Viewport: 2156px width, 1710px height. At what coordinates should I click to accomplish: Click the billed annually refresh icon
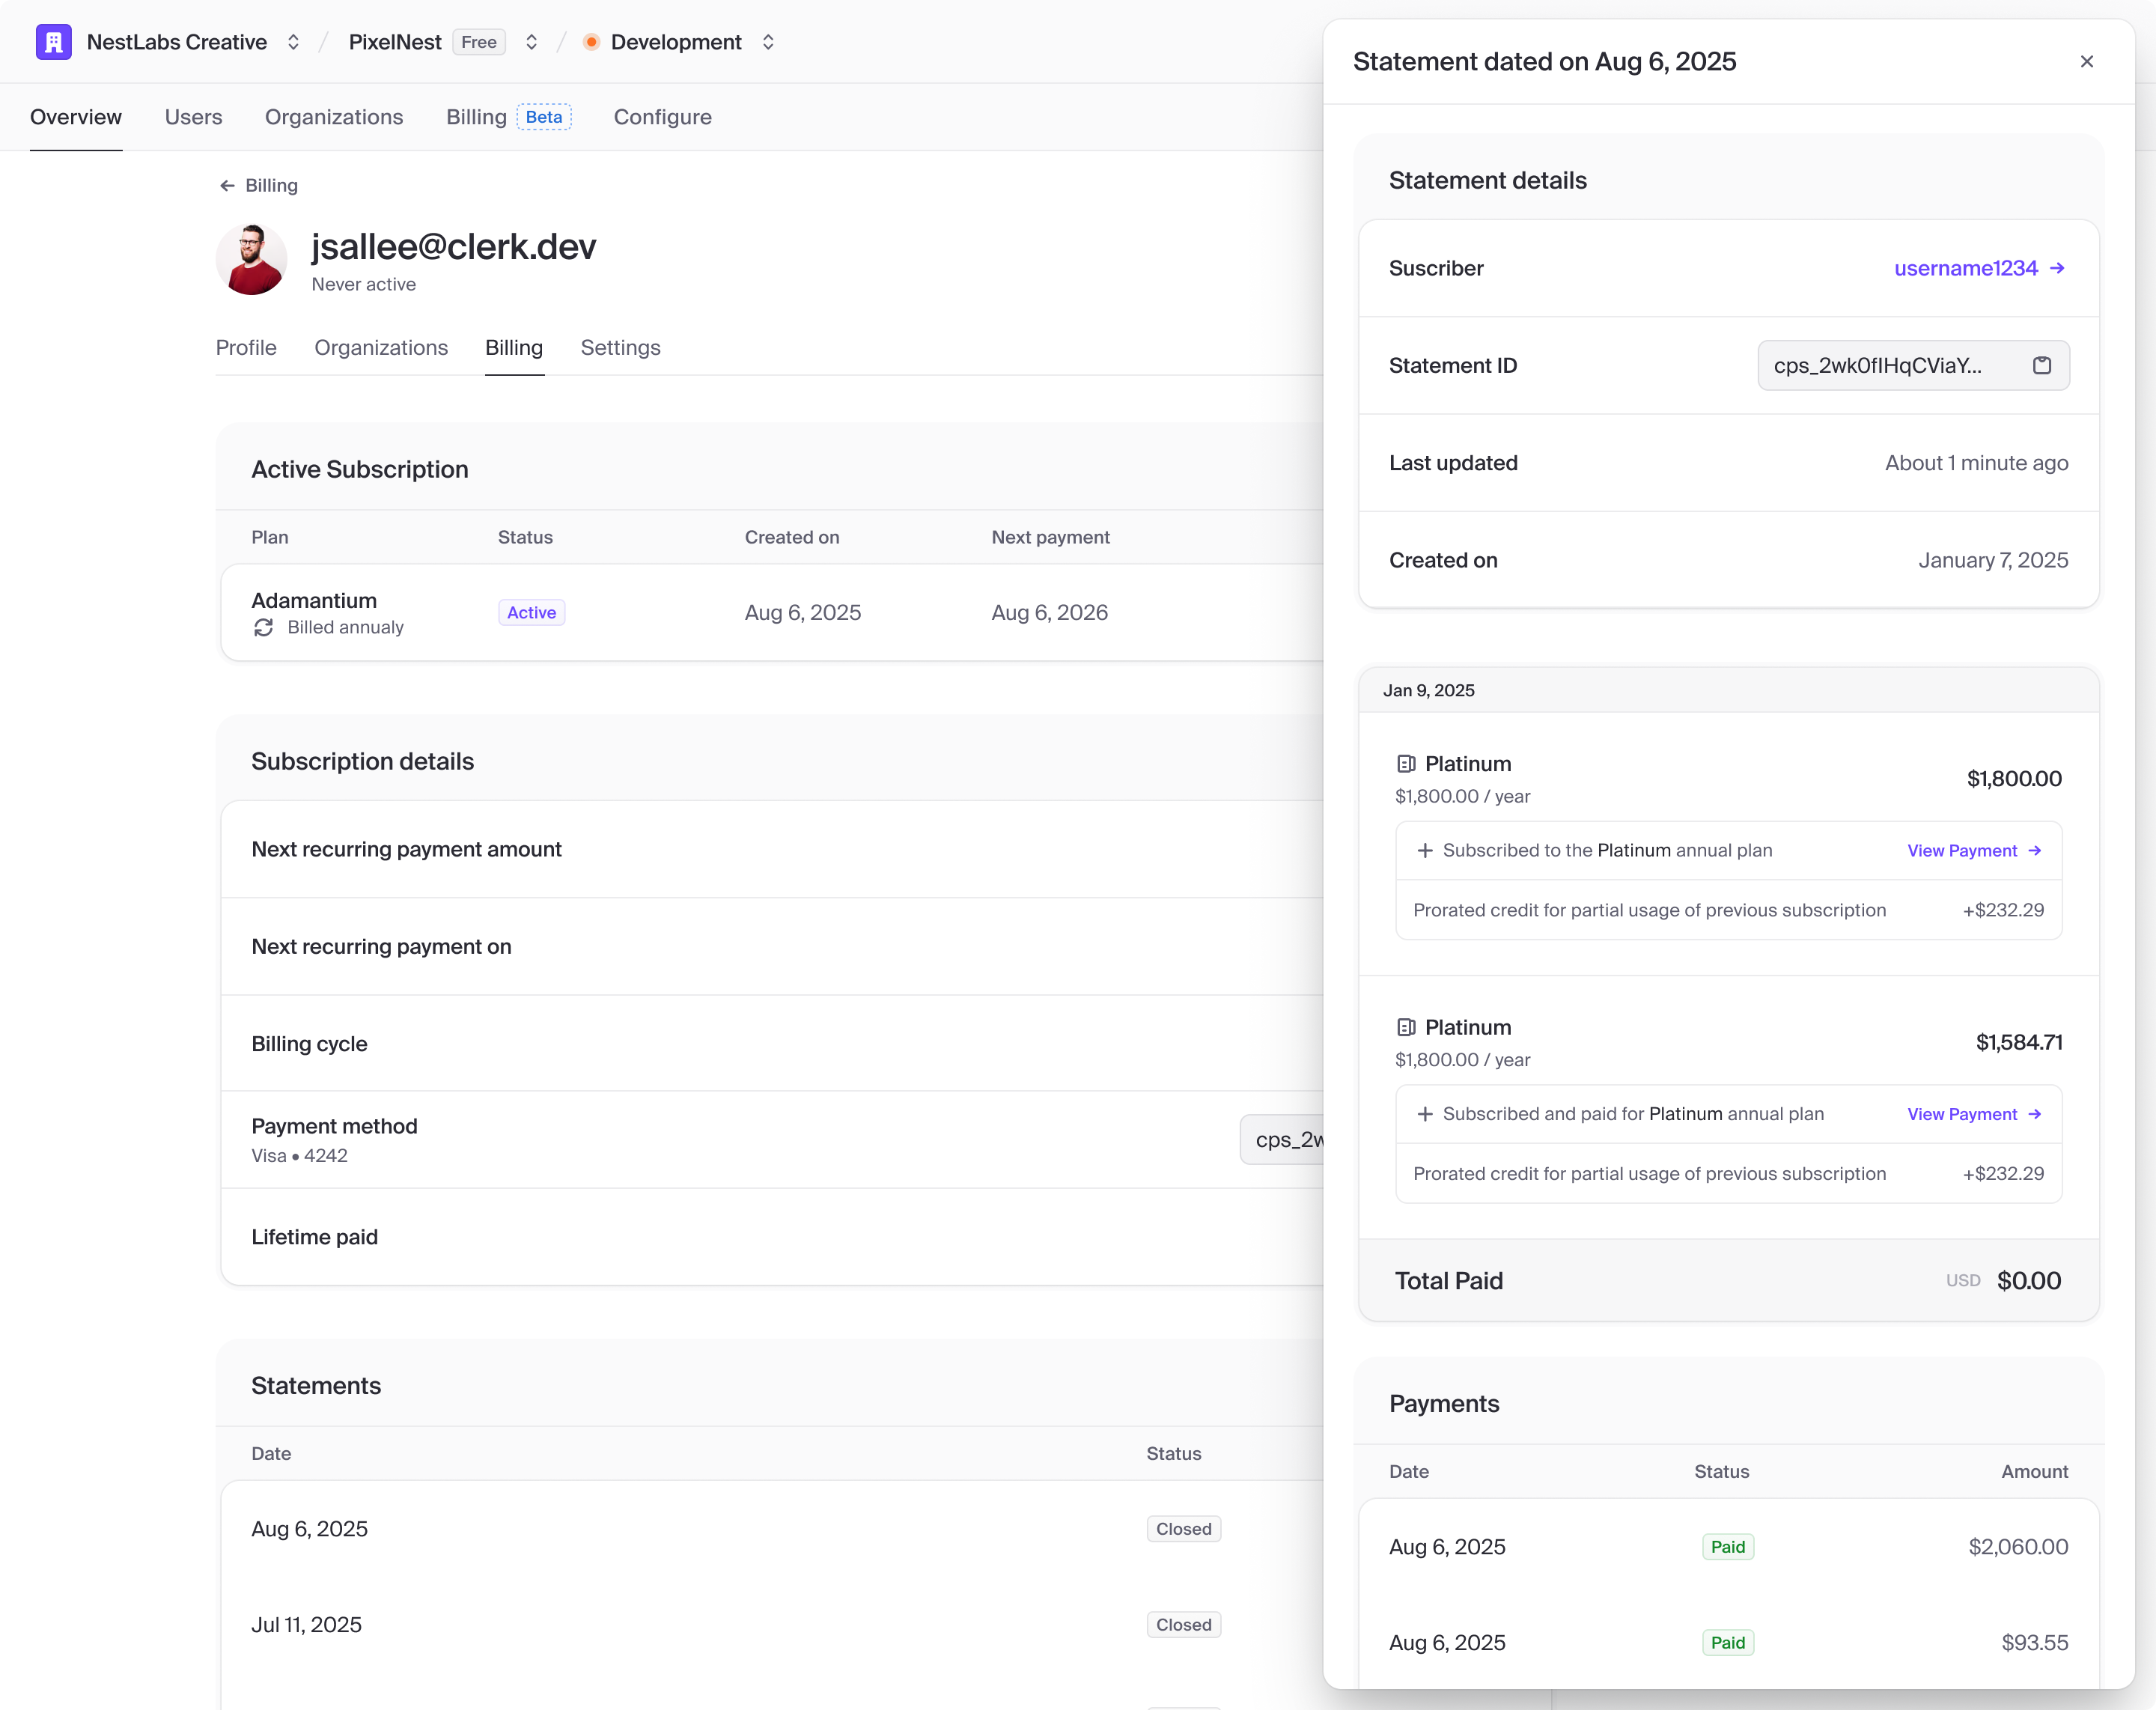[x=263, y=627]
